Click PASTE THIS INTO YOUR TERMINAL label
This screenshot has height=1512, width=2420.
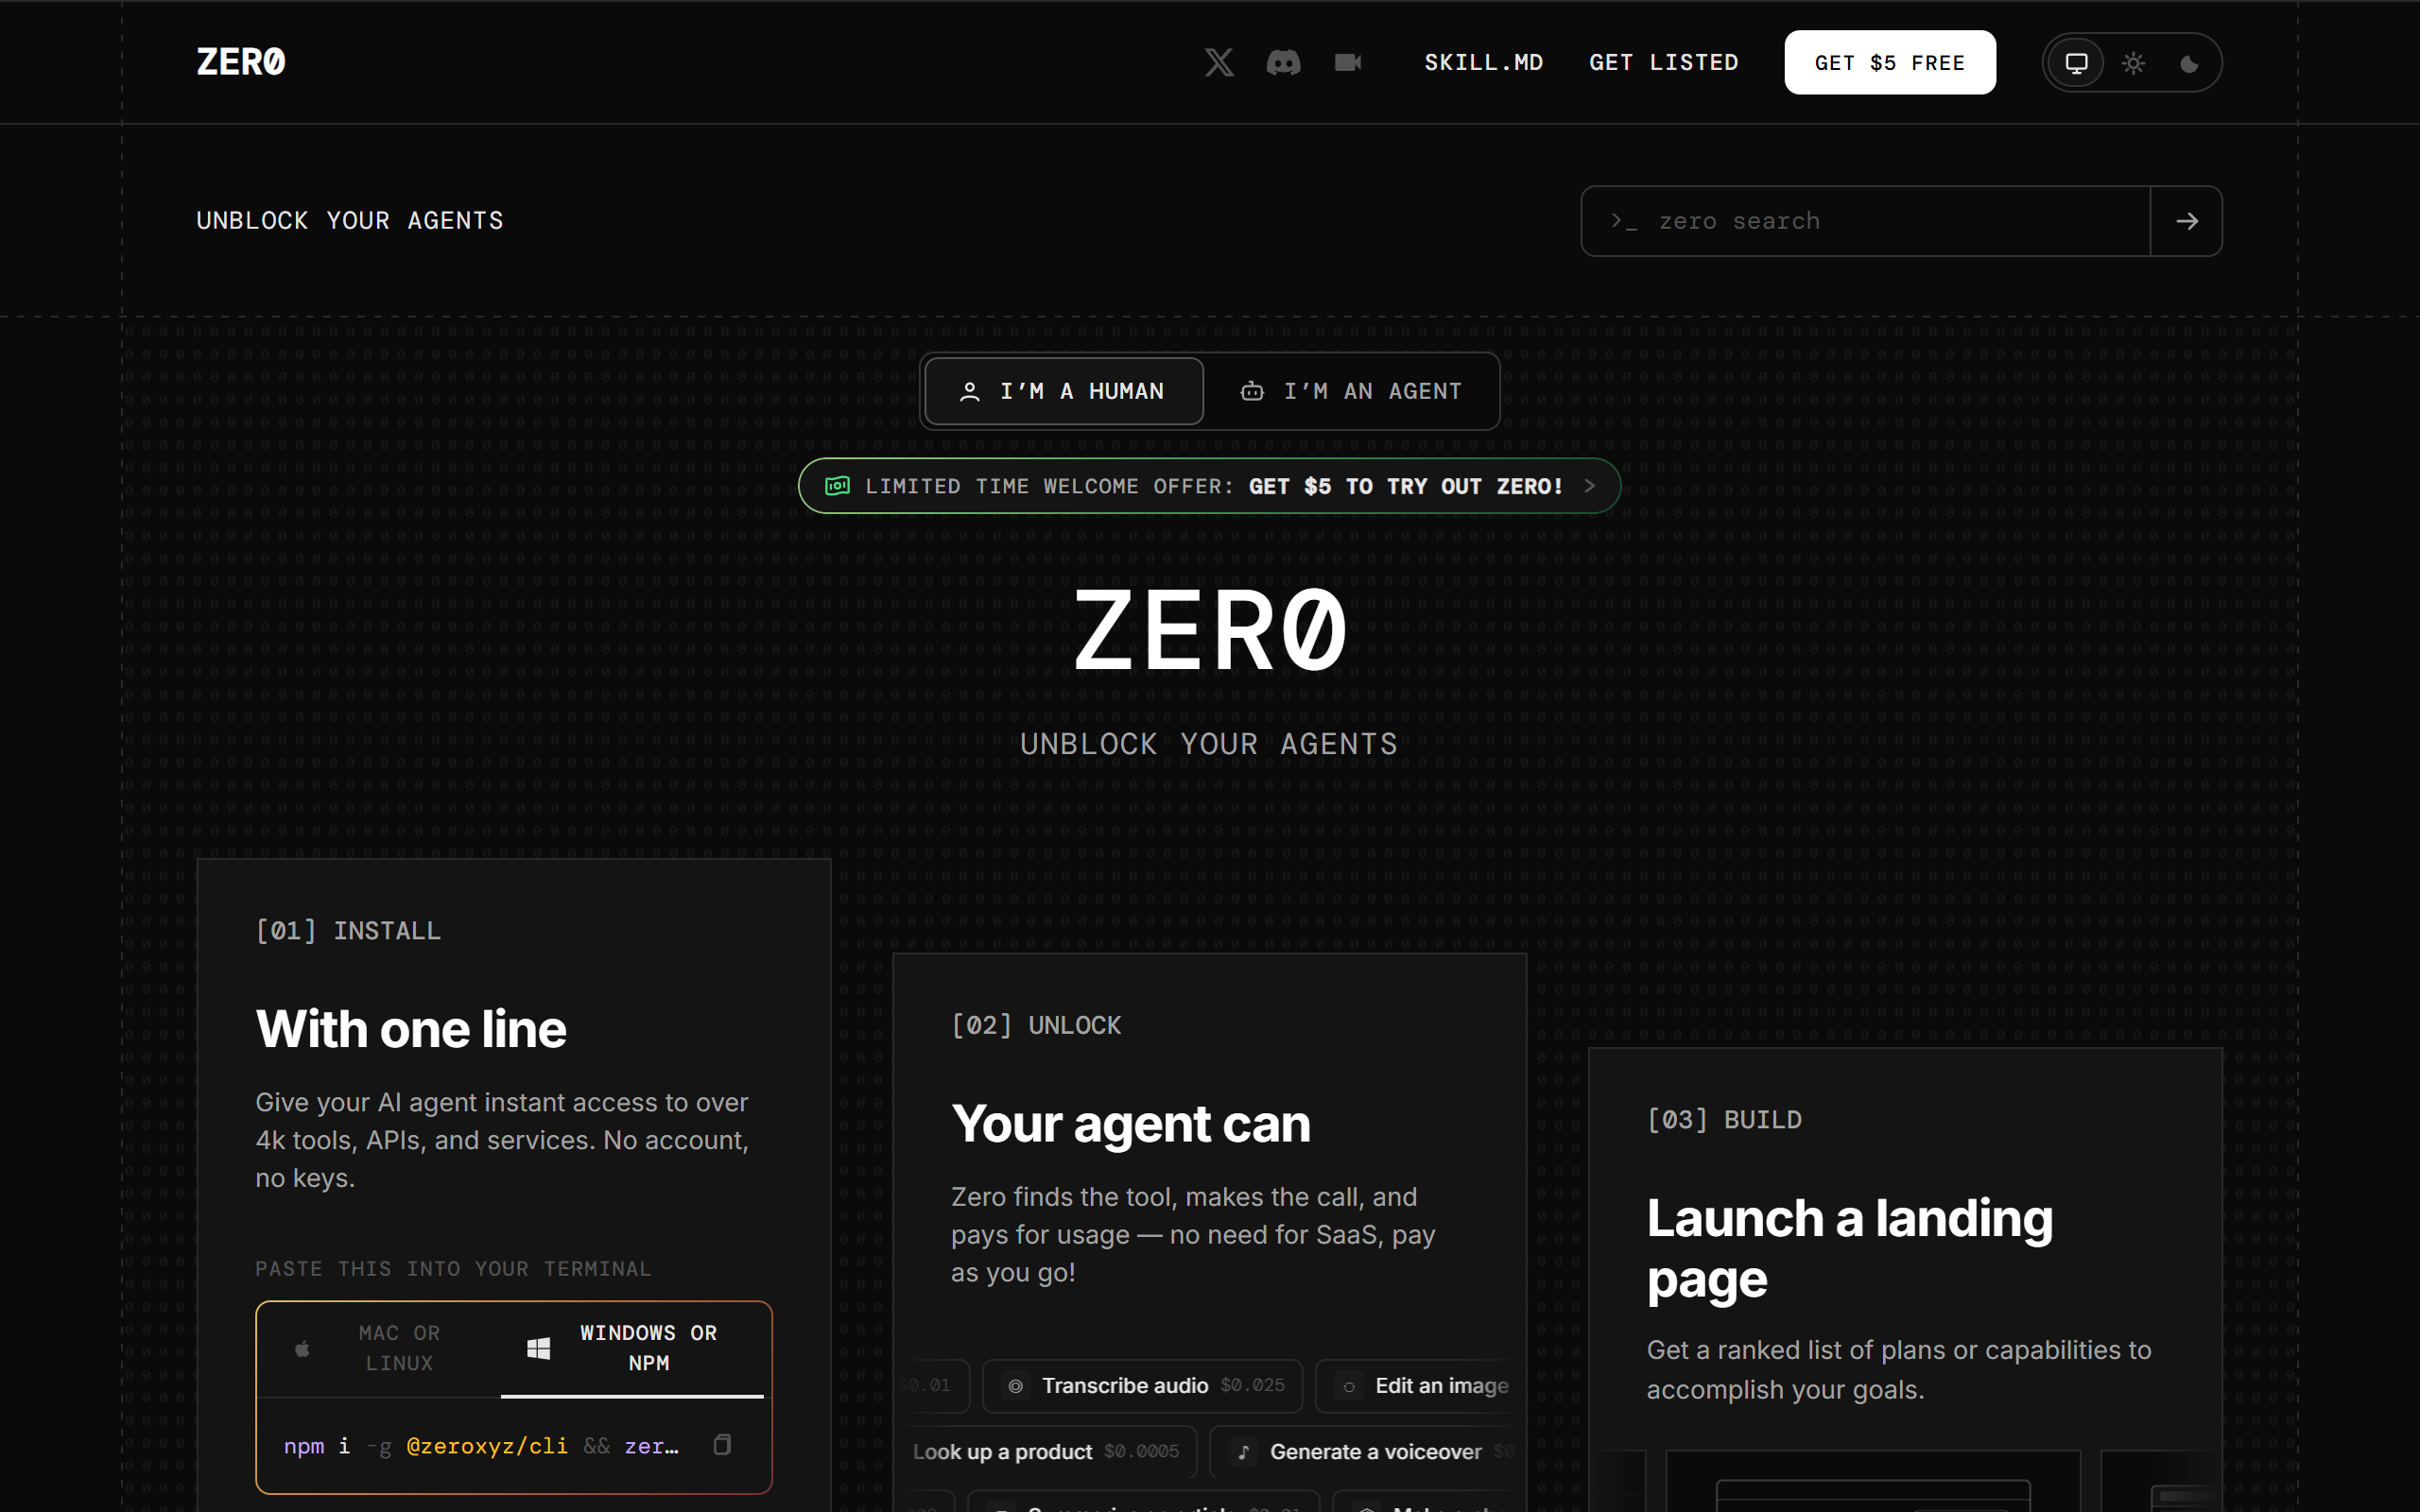pyautogui.click(x=453, y=1268)
